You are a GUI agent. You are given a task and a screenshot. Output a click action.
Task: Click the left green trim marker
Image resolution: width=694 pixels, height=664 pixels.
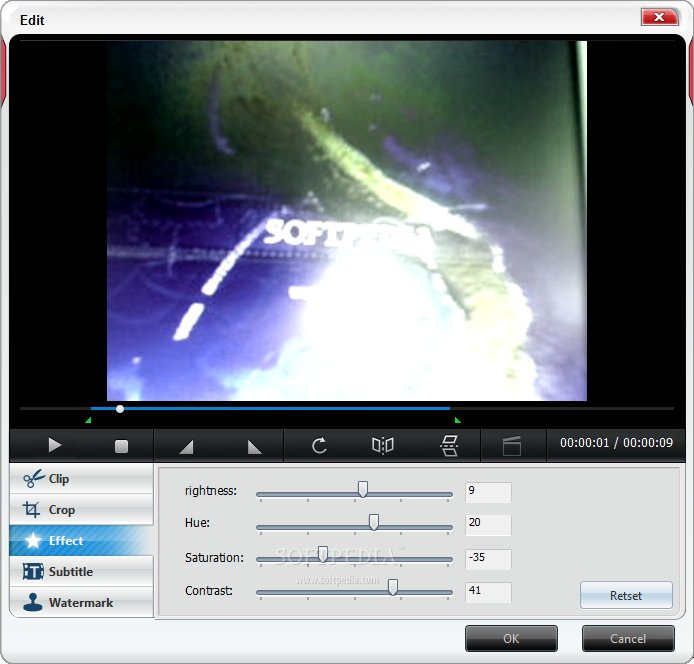[88, 420]
